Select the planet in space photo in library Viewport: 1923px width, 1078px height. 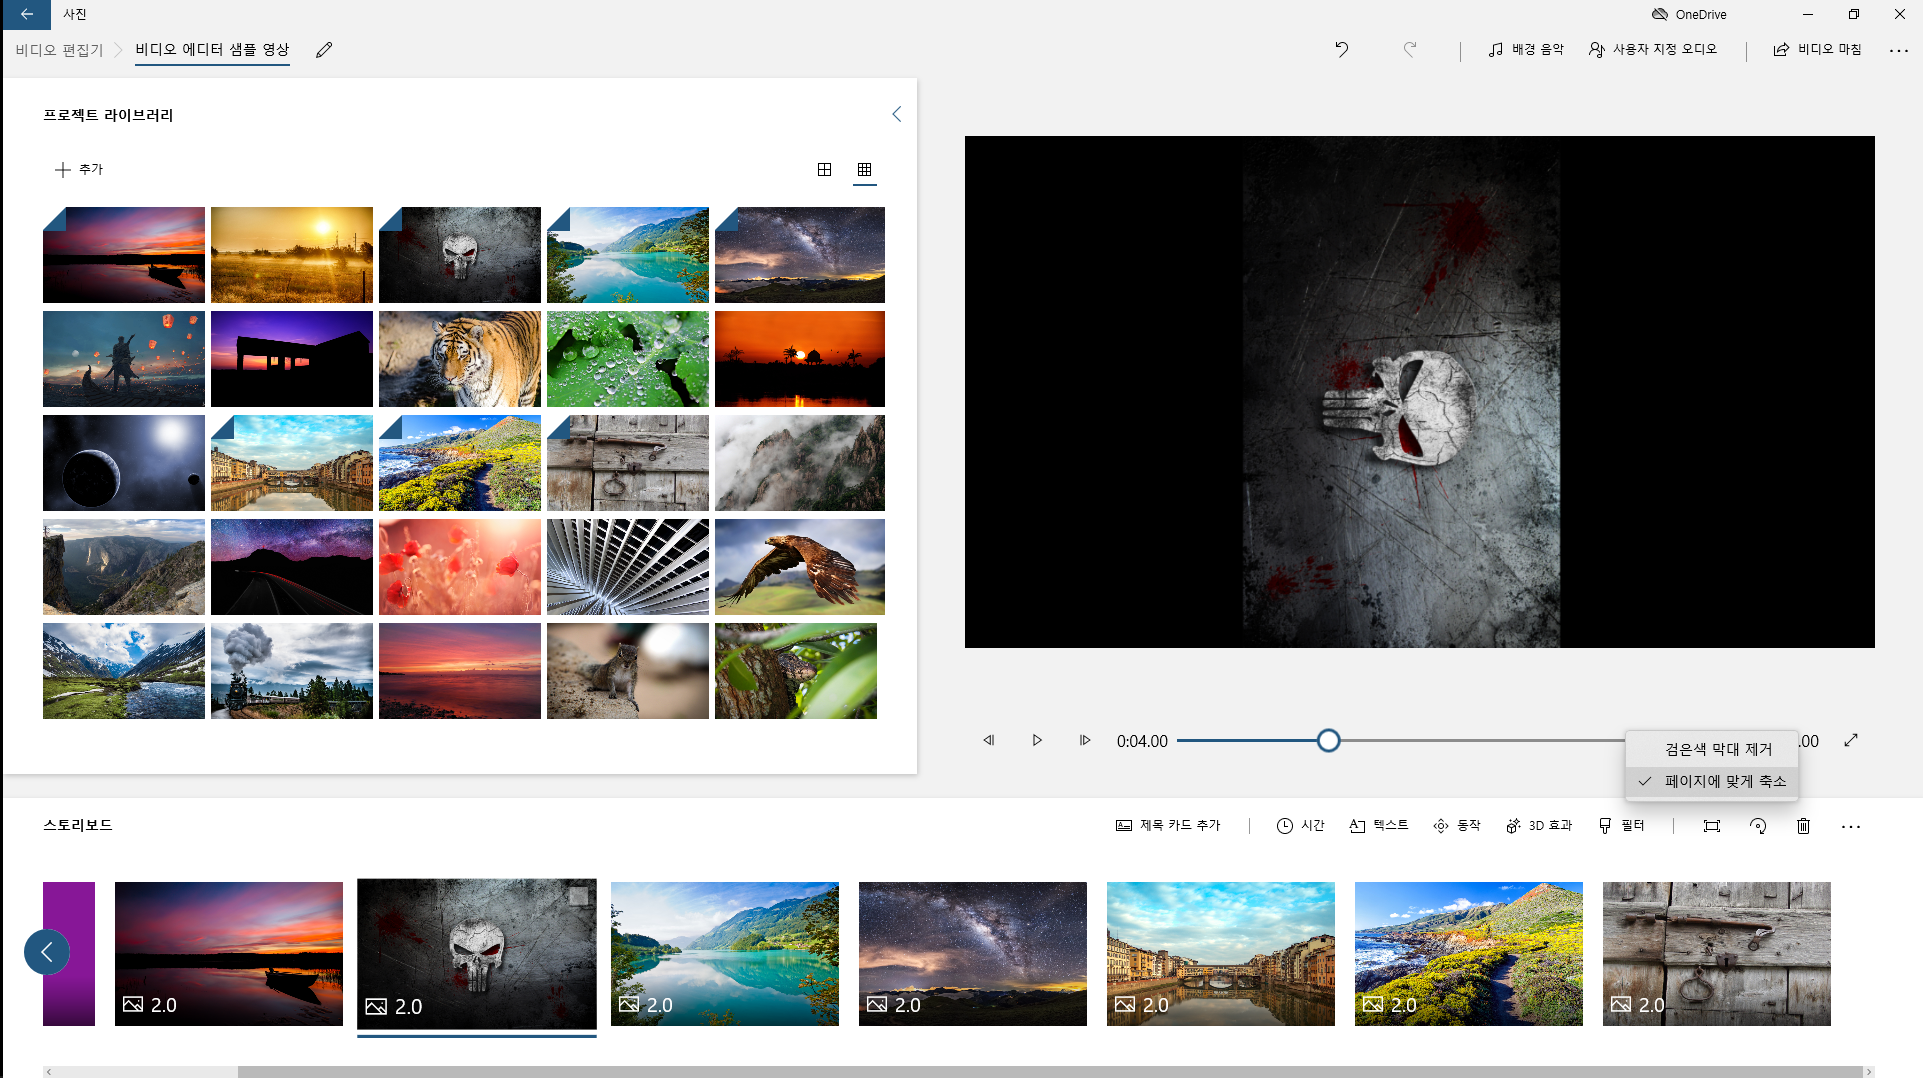click(124, 463)
